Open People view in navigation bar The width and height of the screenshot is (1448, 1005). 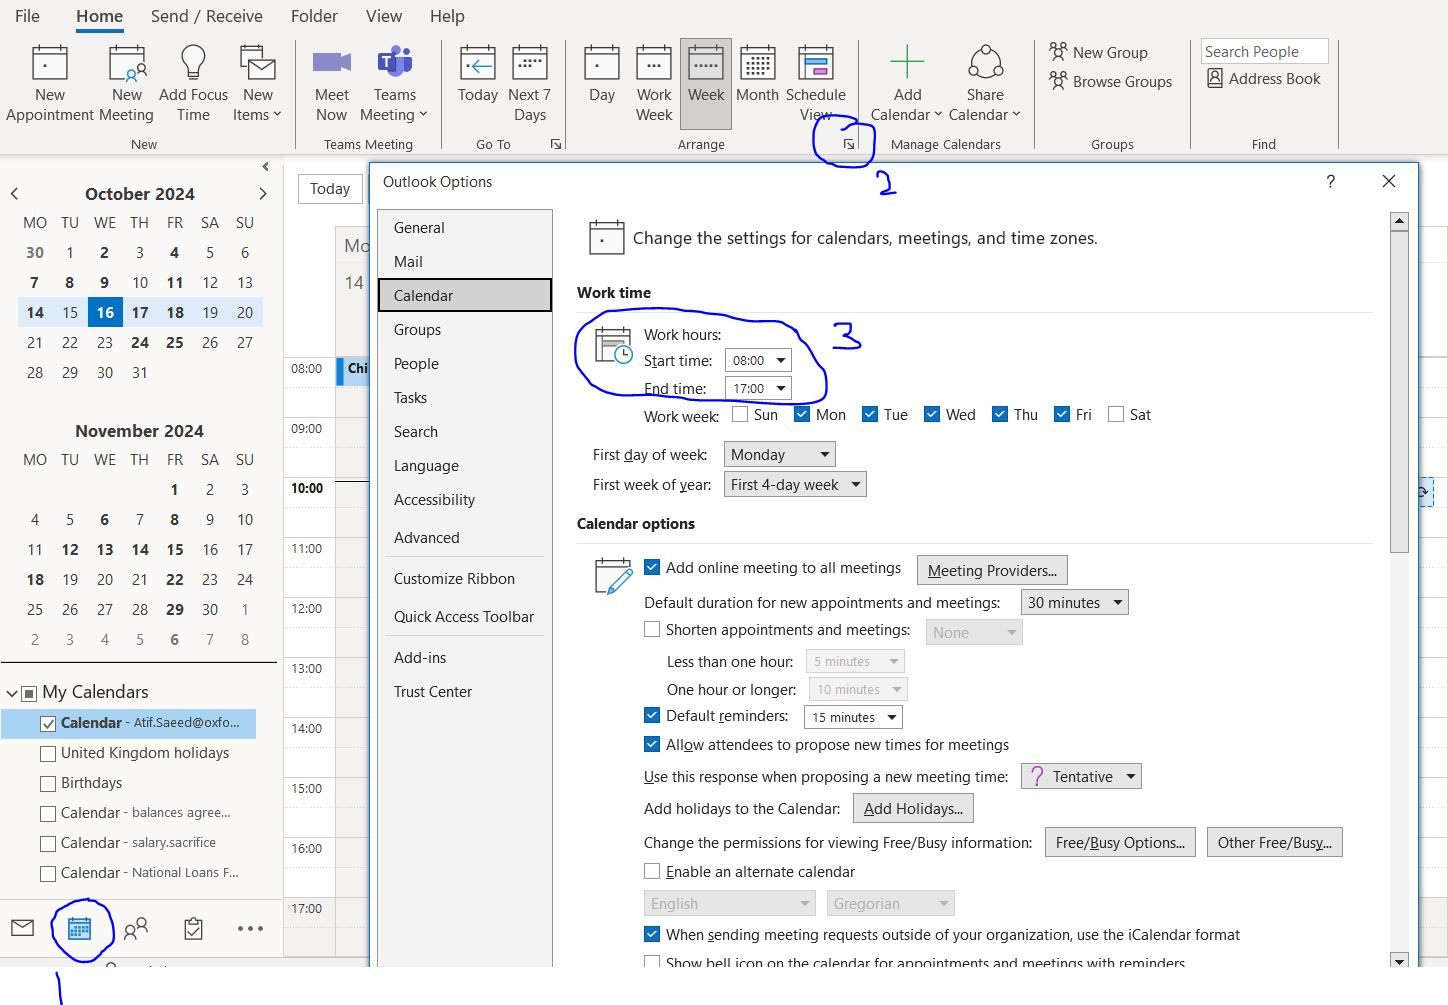pos(136,929)
